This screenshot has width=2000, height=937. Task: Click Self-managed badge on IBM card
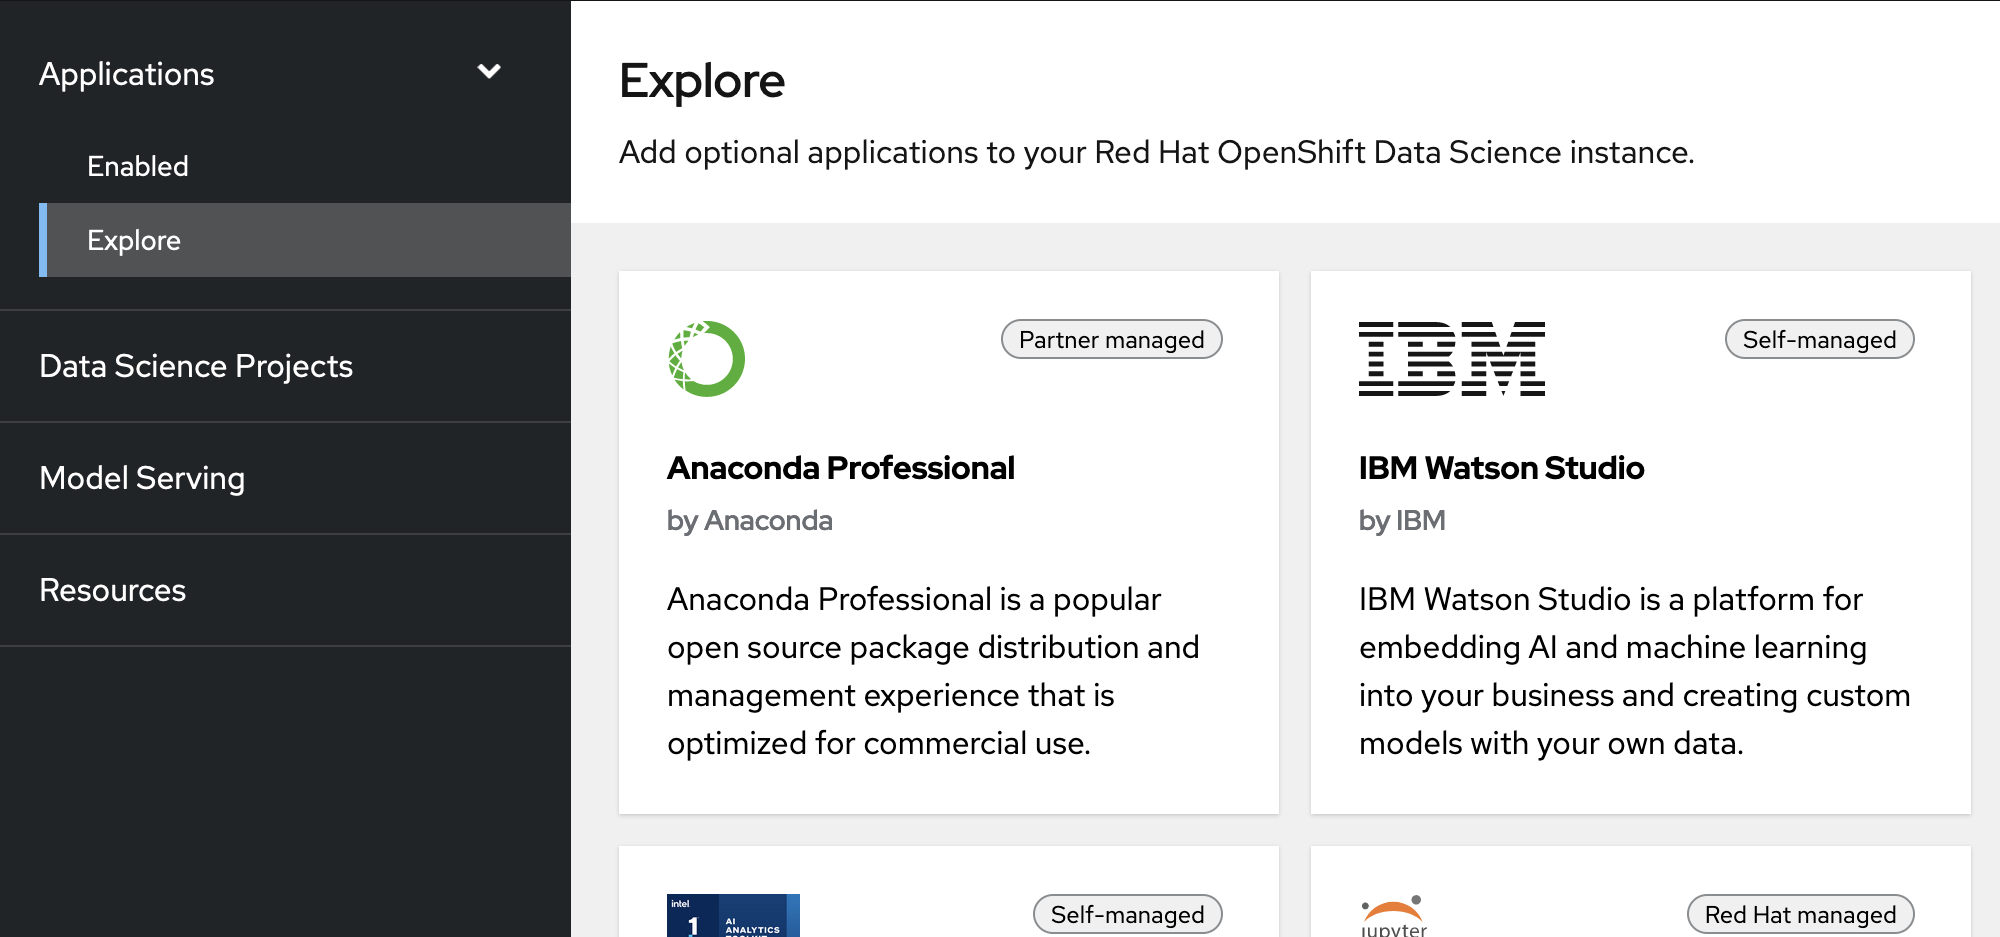coord(1819,340)
